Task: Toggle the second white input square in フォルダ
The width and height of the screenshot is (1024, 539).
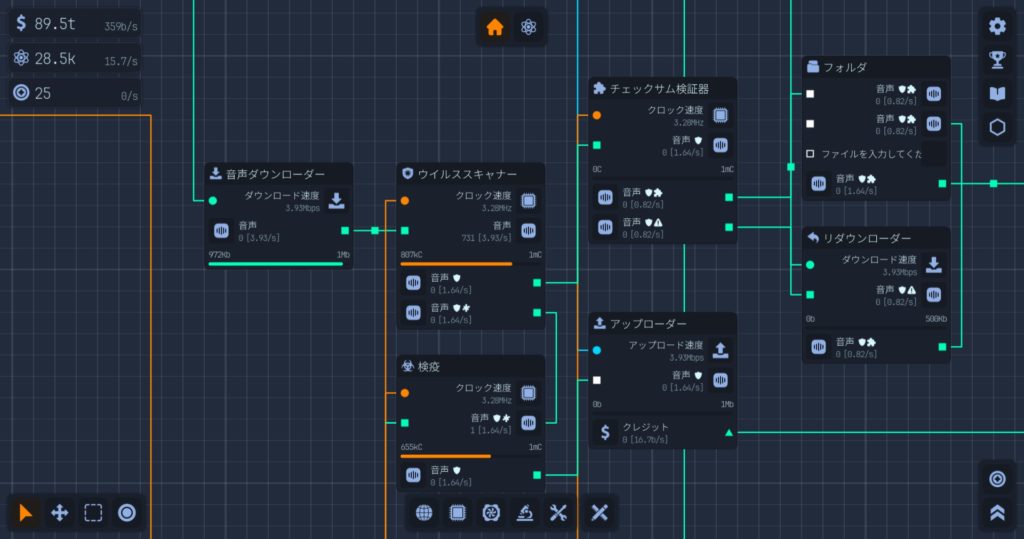Action: coord(810,124)
